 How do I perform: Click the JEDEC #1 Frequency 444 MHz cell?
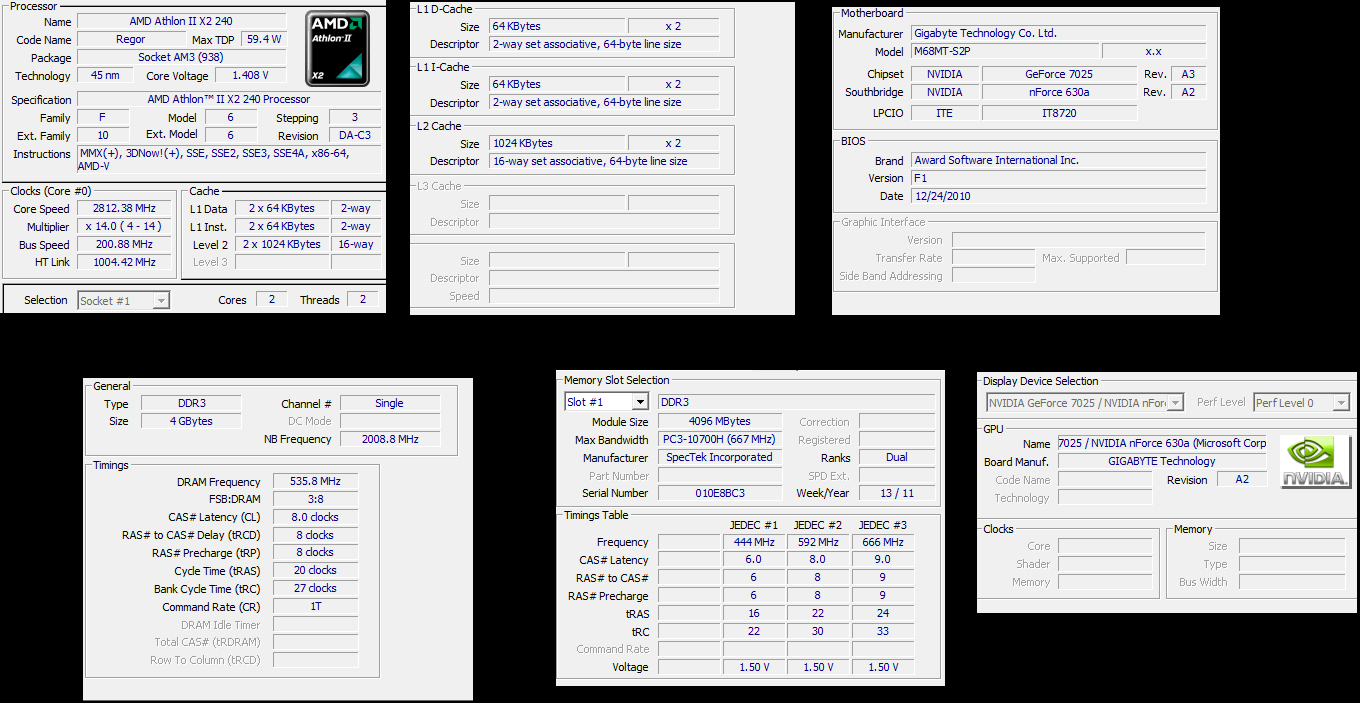tap(753, 542)
